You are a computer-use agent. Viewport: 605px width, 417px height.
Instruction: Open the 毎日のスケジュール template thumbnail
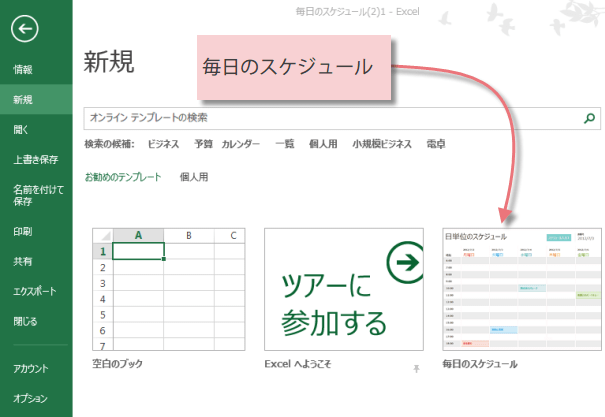[522, 289]
